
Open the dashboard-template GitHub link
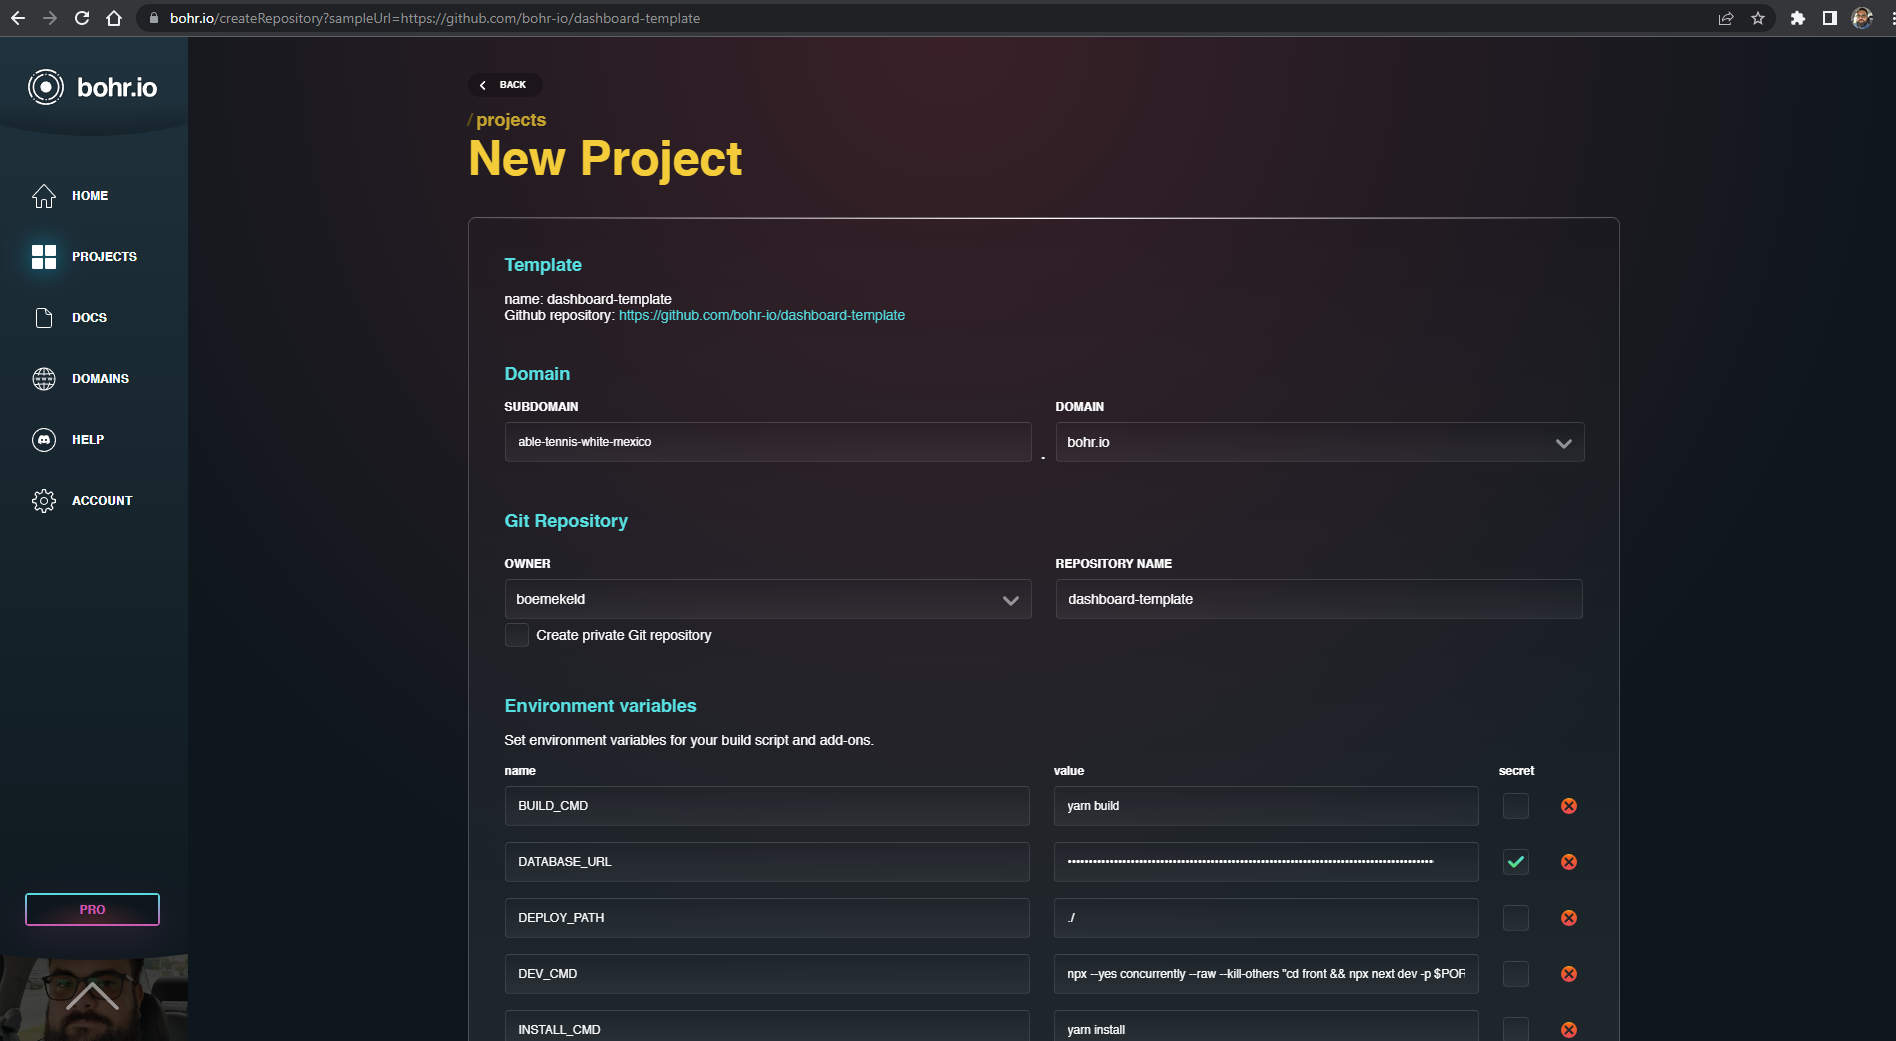coord(762,315)
